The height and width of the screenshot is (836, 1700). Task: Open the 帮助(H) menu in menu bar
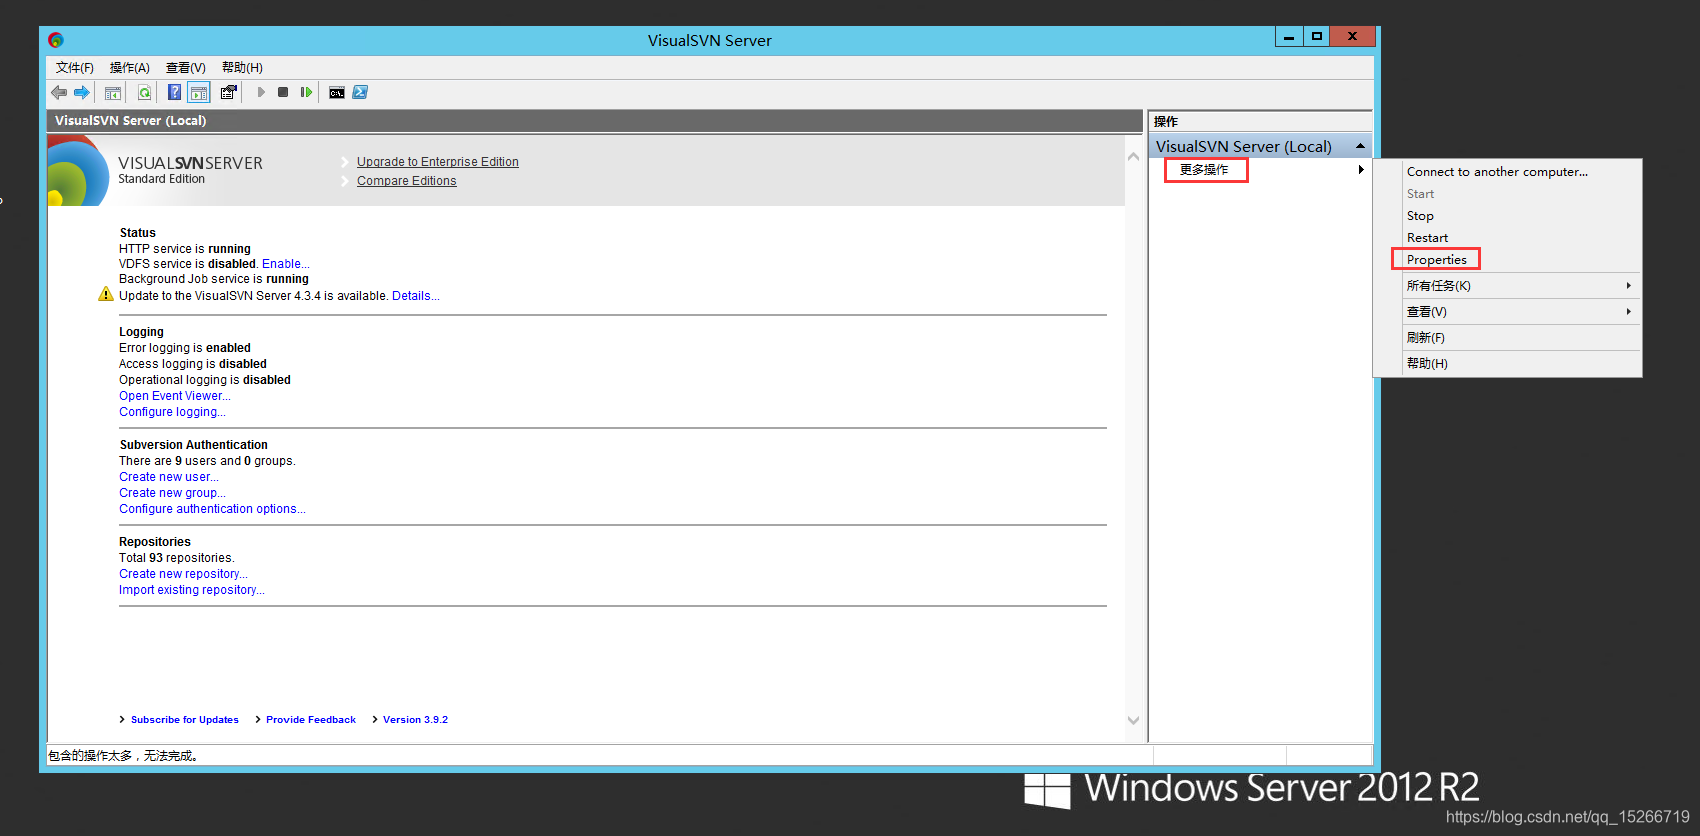pos(242,67)
